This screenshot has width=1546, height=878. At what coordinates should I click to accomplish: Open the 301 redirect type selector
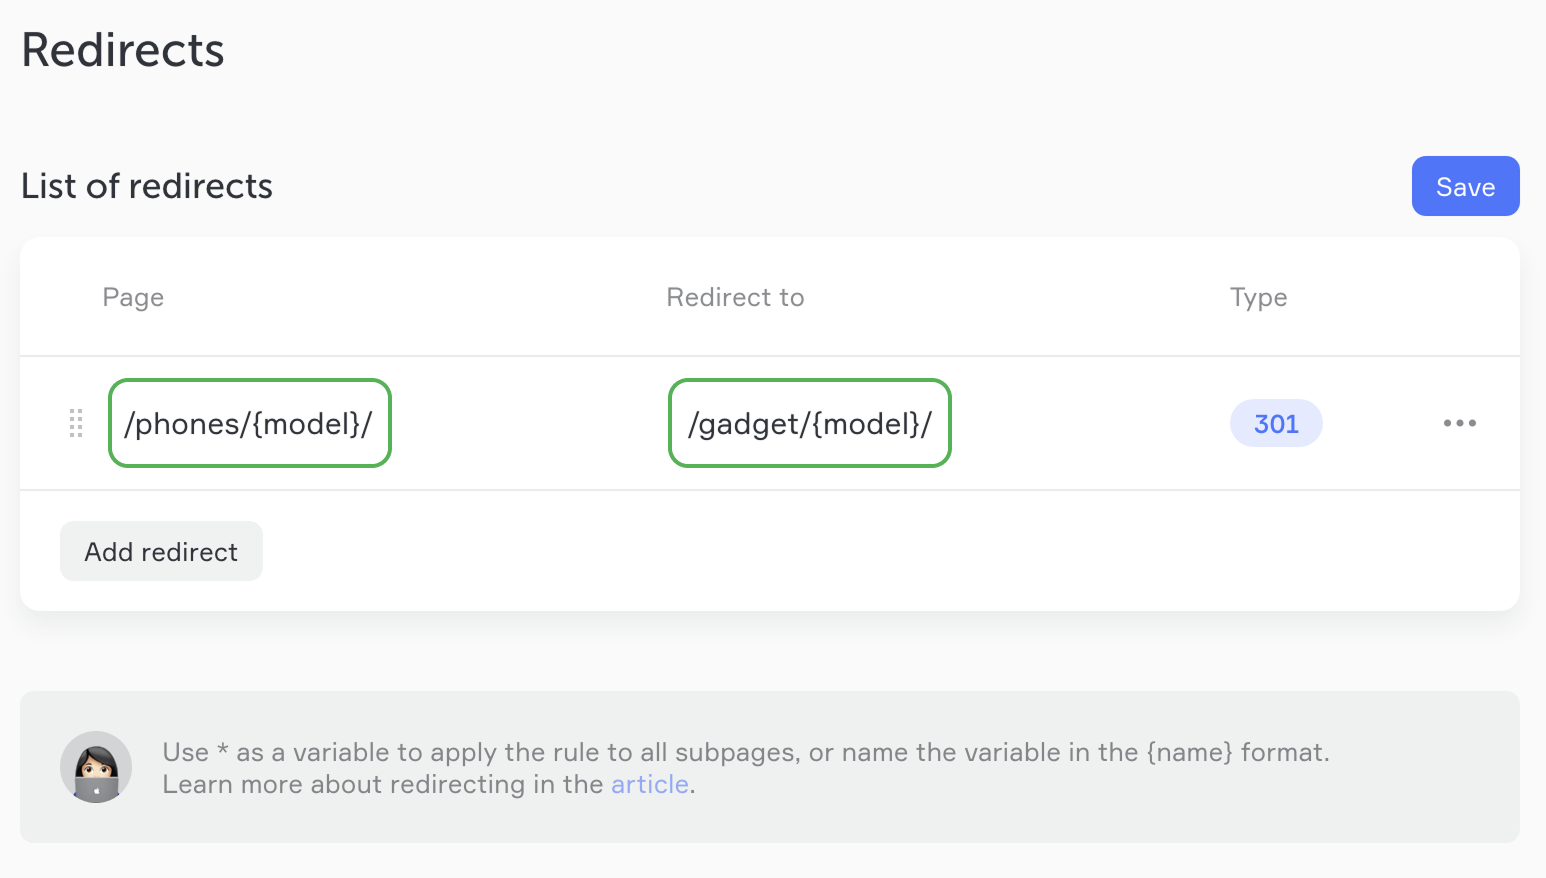pyautogui.click(x=1276, y=423)
